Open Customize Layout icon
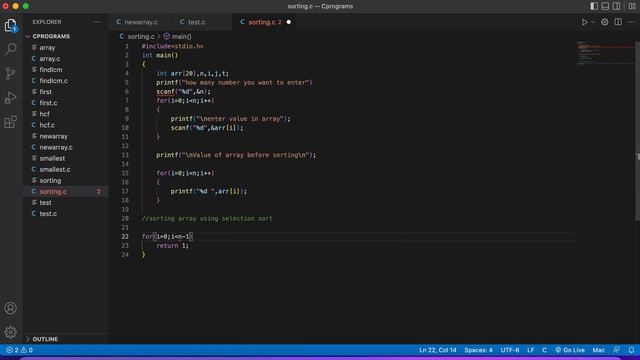The height and width of the screenshot is (360, 640). tap(632, 6)
